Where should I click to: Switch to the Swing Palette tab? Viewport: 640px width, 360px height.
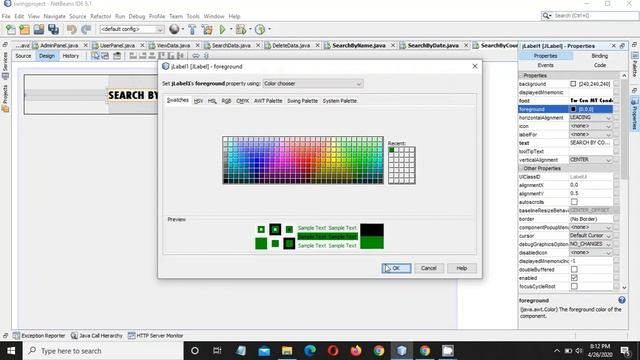click(x=302, y=101)
